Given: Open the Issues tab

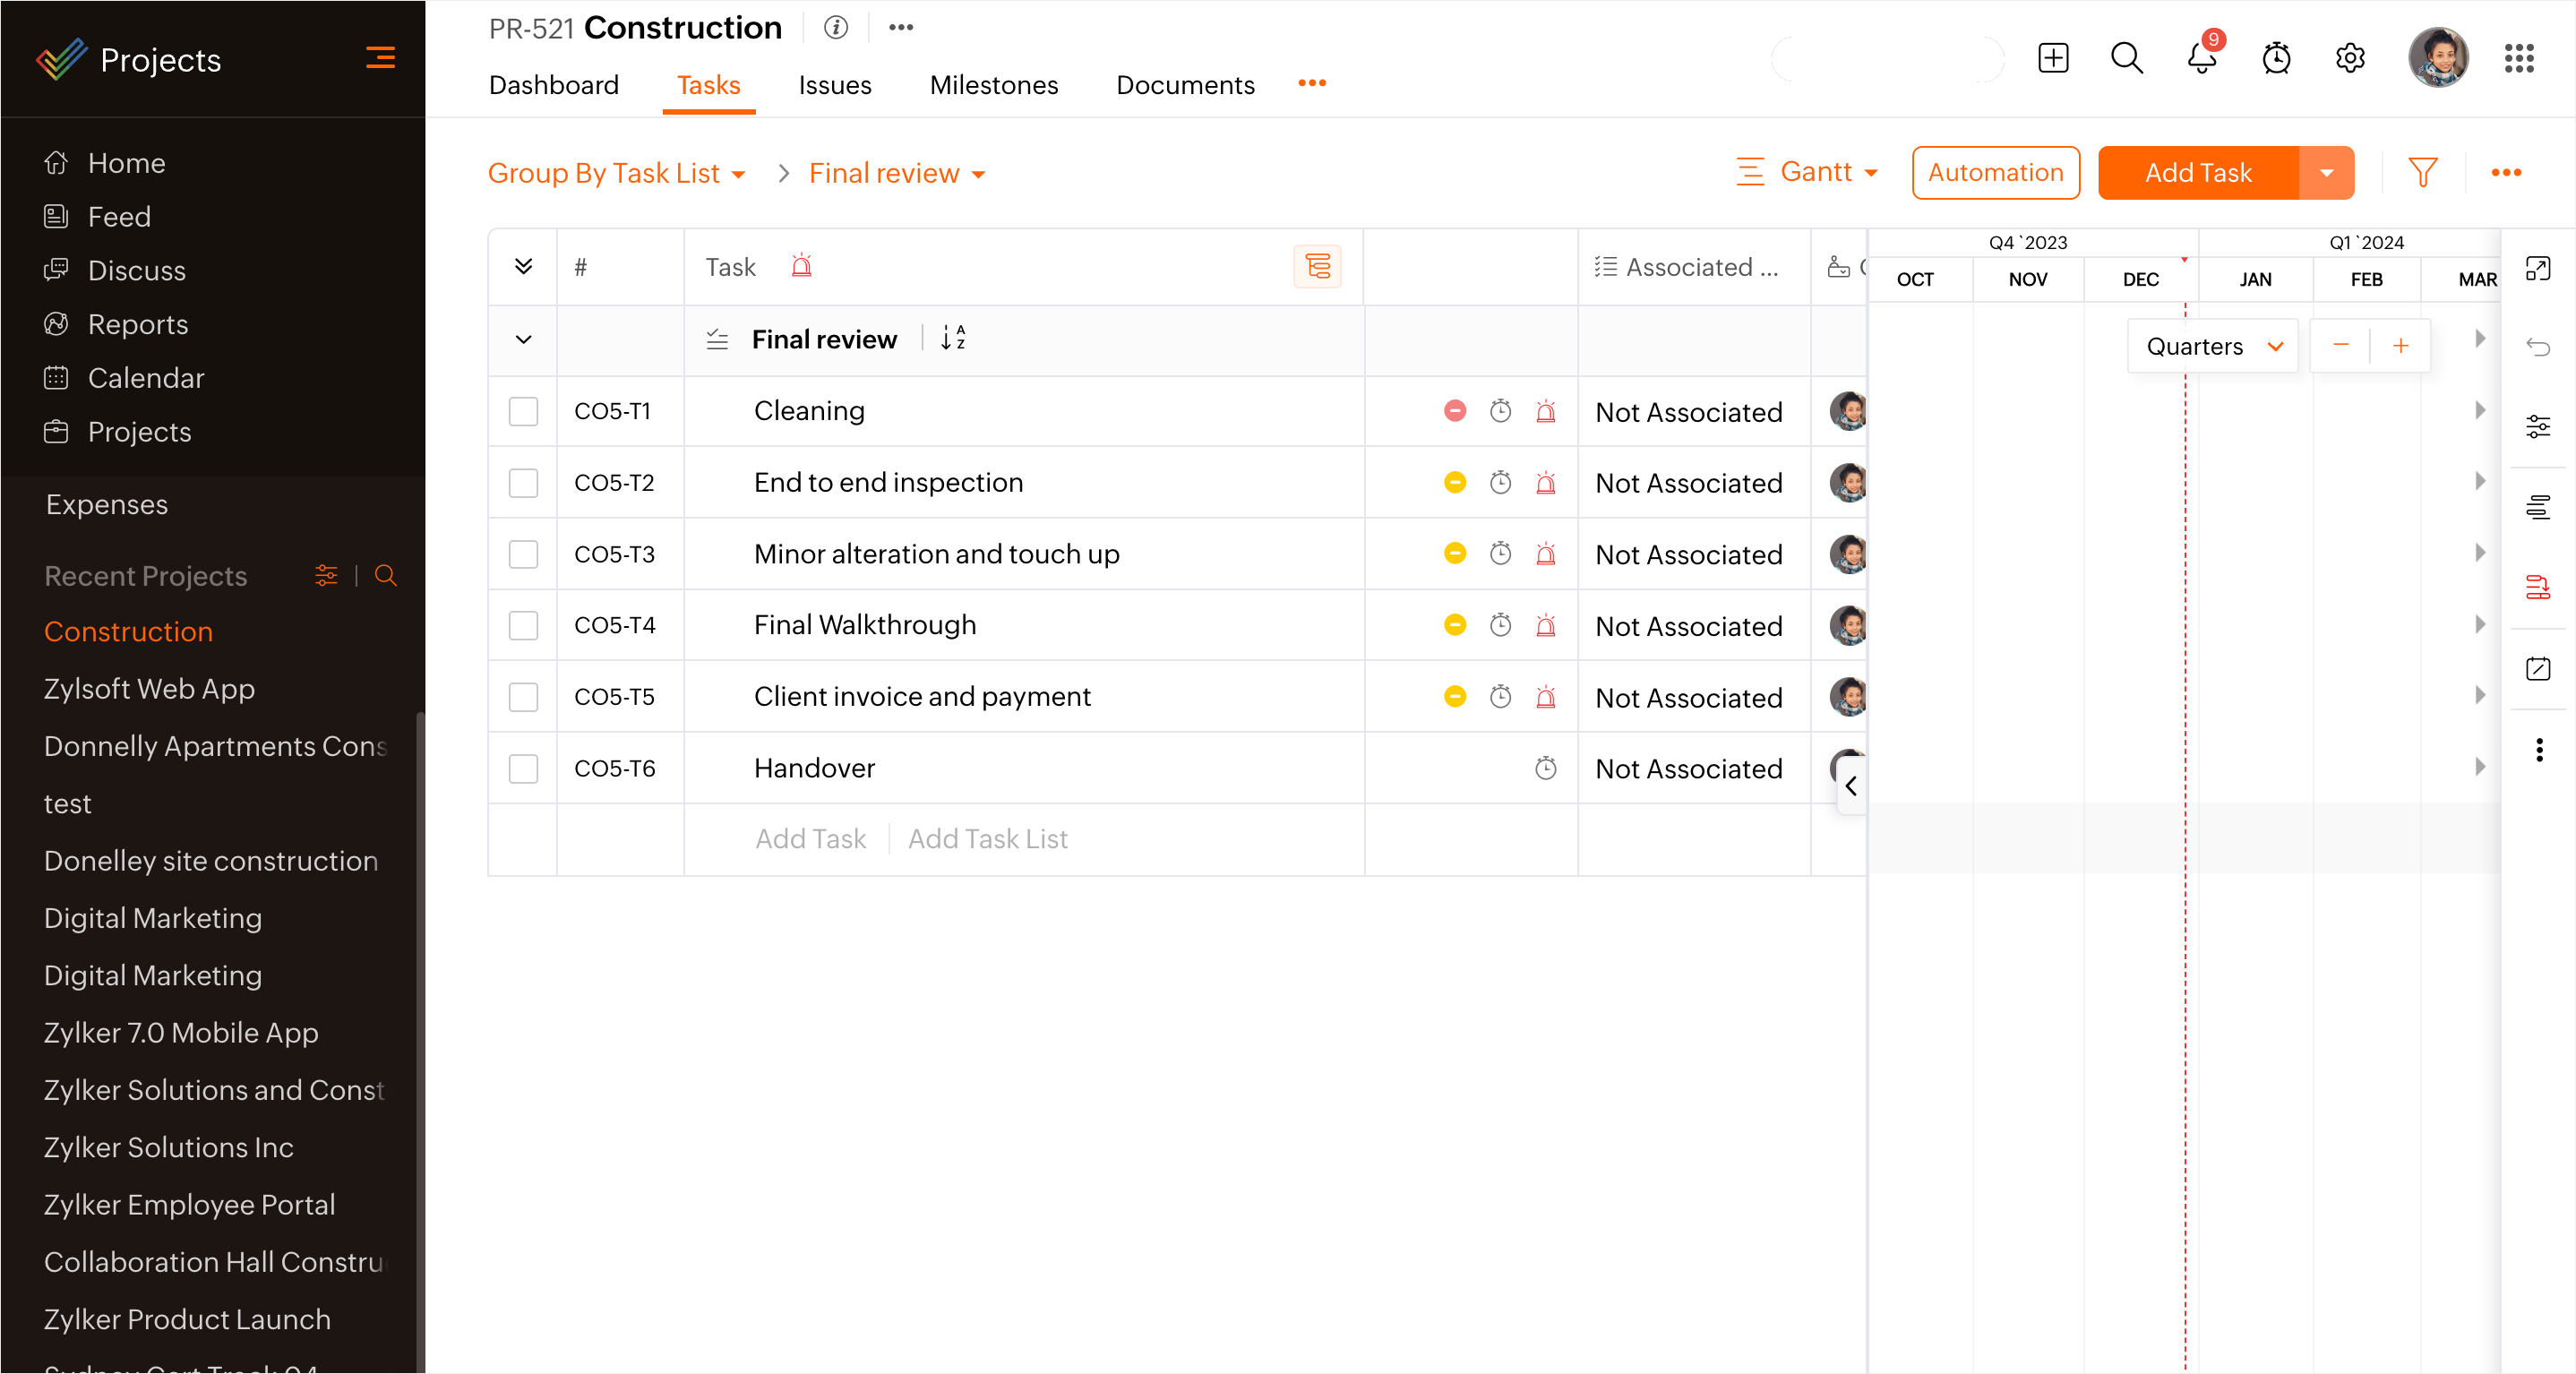Looking at the screenshot, I should 834,85.
